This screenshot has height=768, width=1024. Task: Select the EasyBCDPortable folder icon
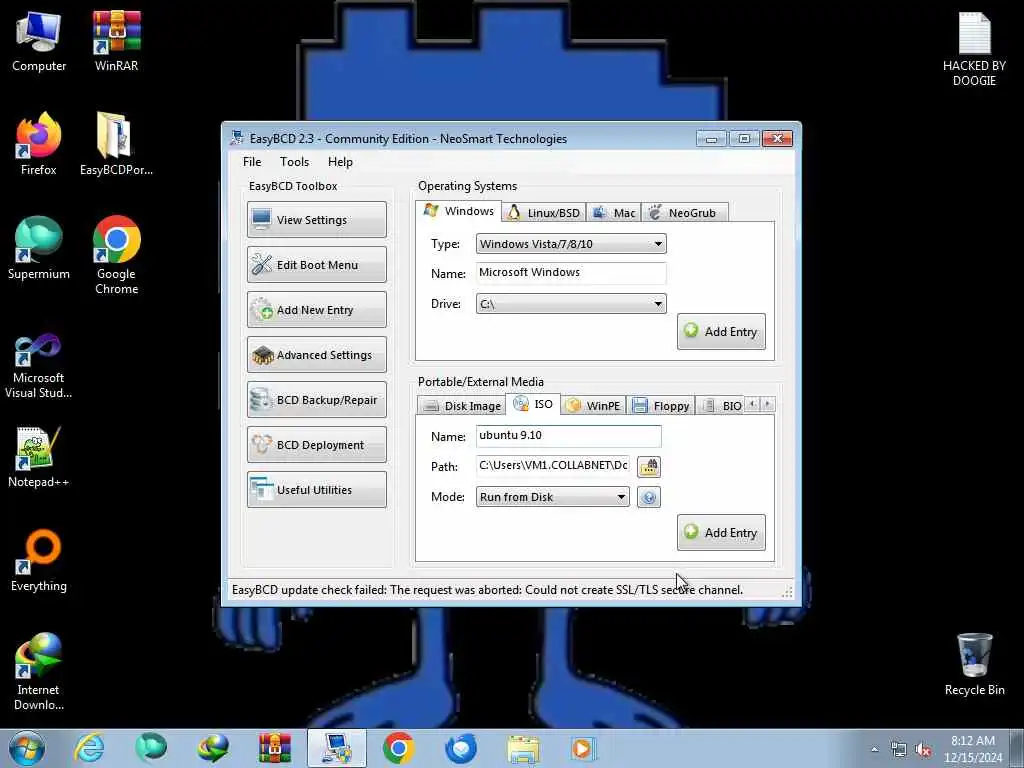click(116, 144)
